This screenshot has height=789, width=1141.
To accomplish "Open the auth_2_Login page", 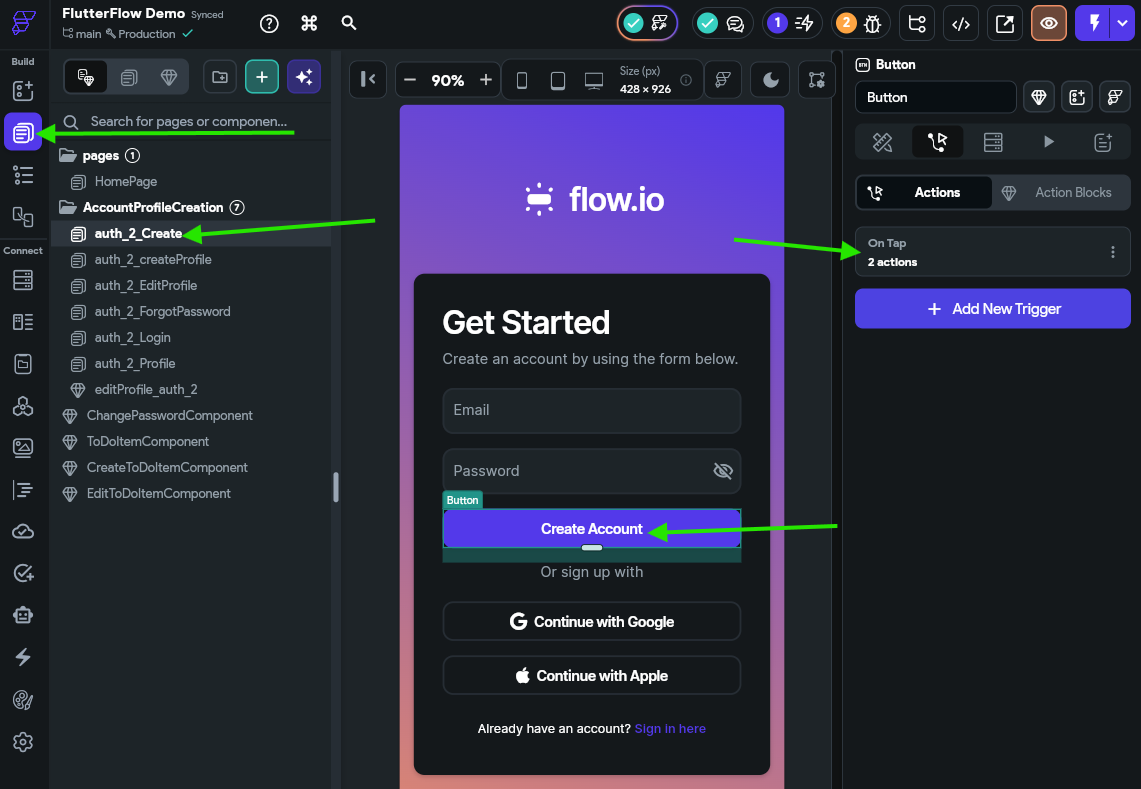I will [x=132, y=338].
